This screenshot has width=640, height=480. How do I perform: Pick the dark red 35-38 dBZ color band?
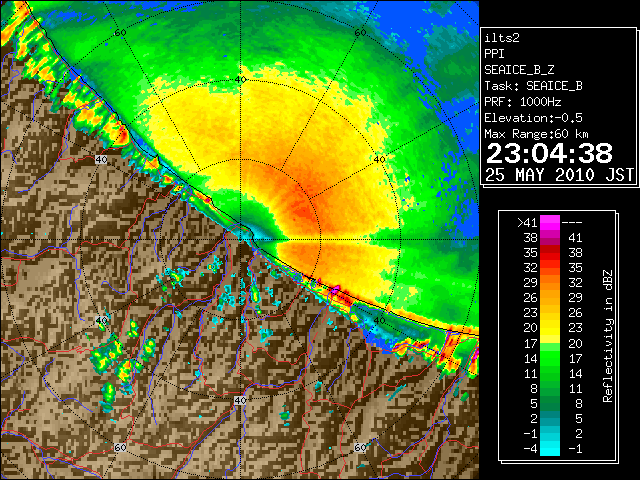pyautogui.click(x=550, y=252)
